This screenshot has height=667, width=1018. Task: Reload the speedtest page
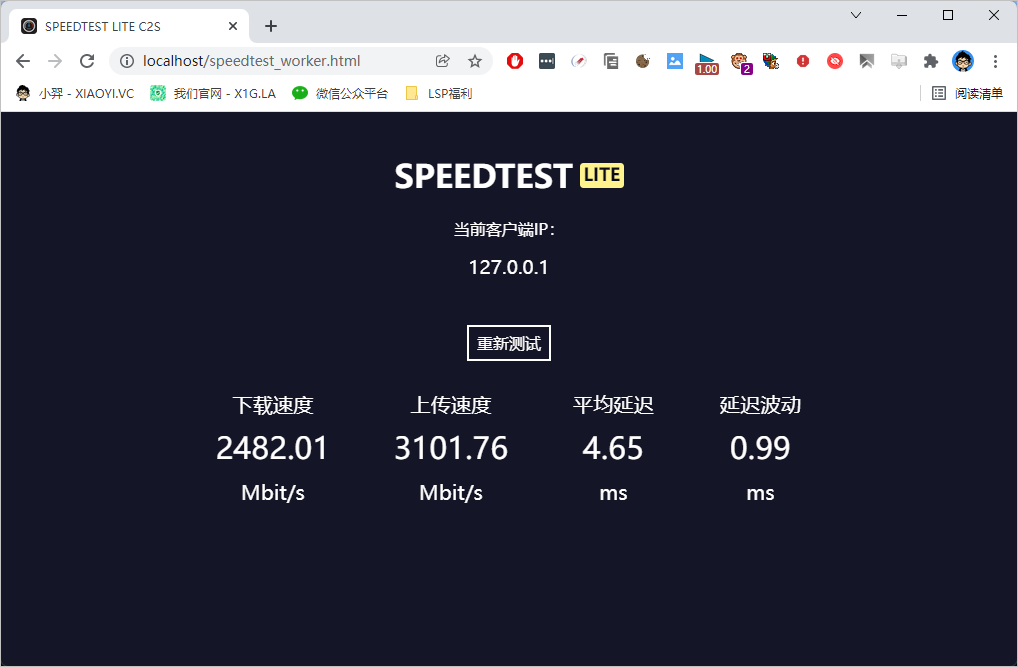87,61
